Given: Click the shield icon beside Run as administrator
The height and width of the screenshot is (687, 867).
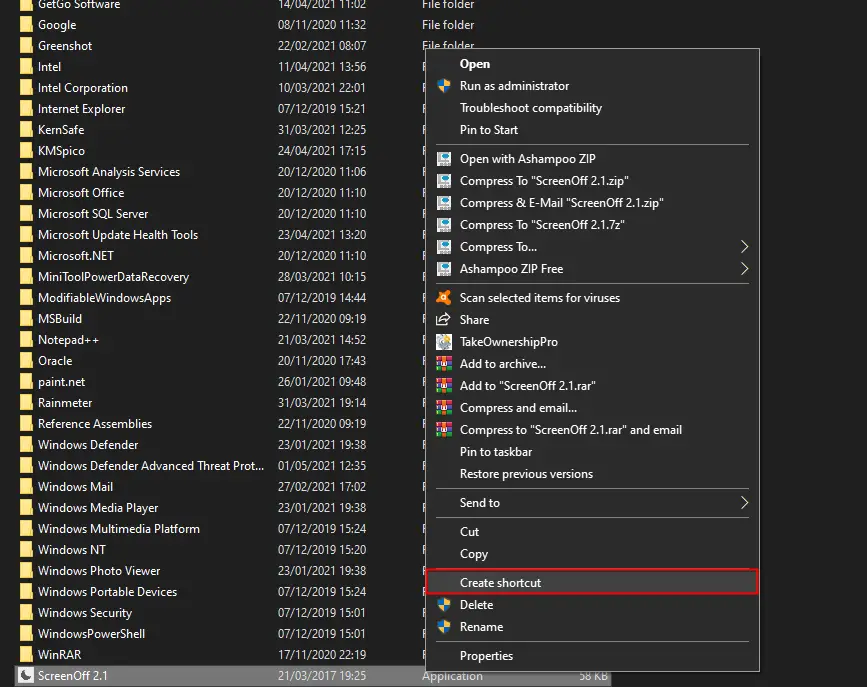Looking at the screenshot, I should (x=444, y=86).
